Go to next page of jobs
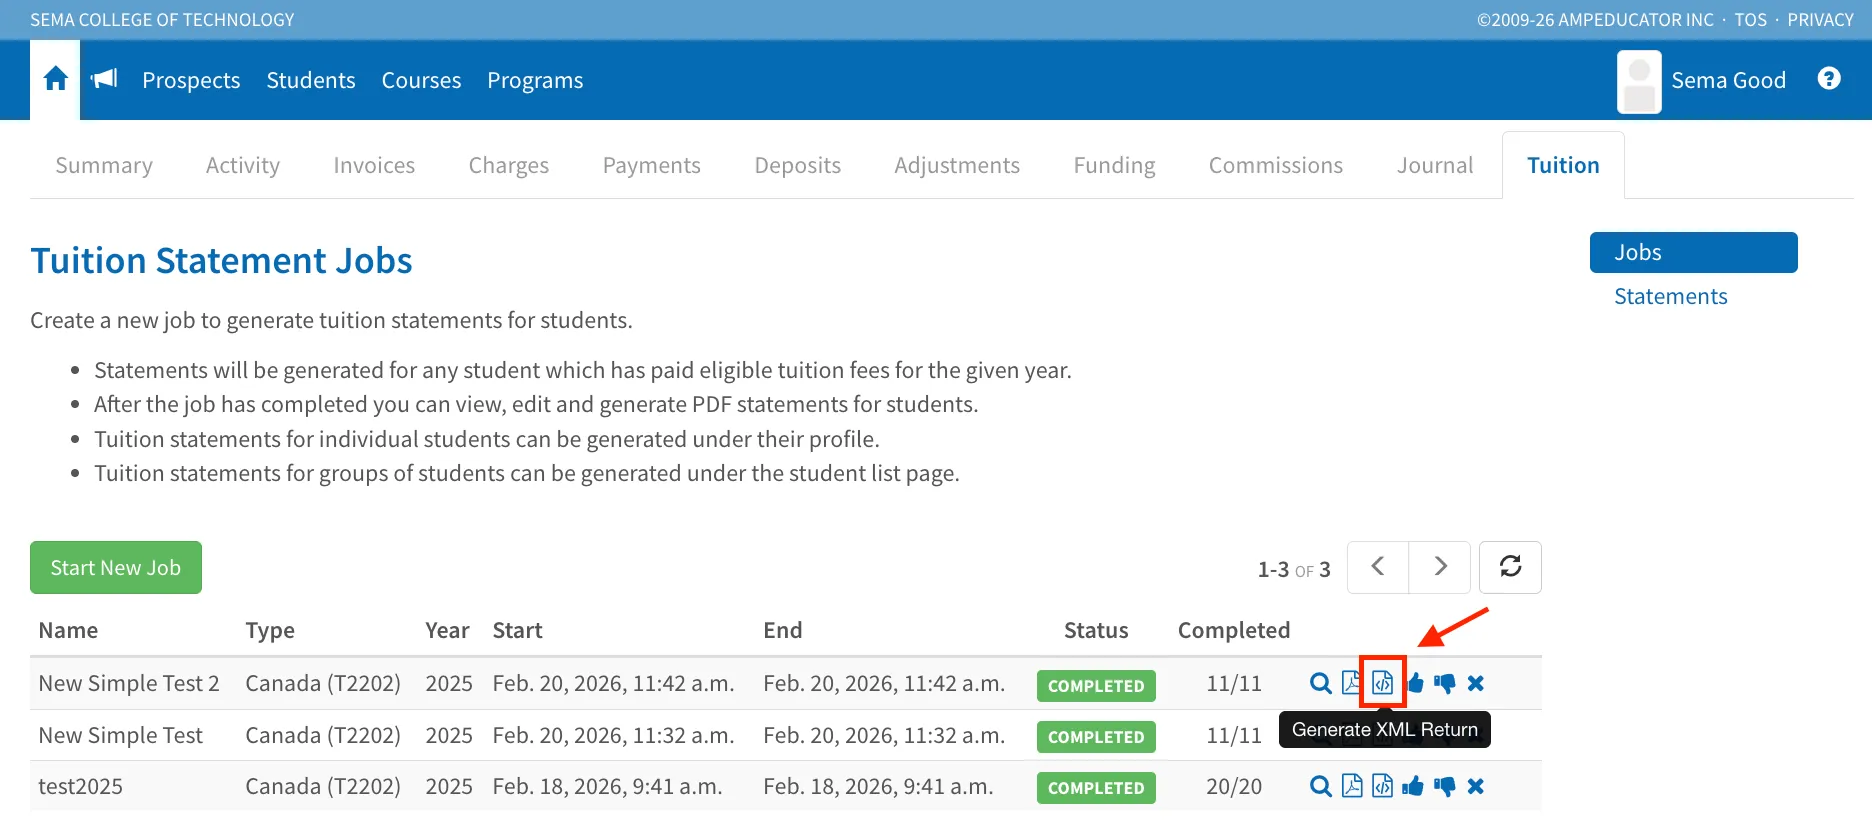The width and height of the screenshot is (1872, 828). 1440,567
